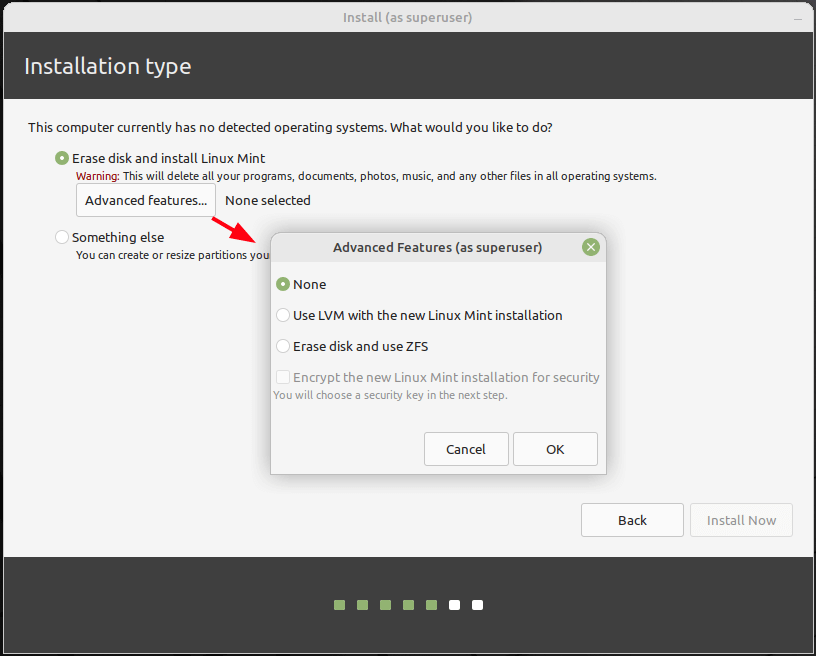Close the Advanced Features dialog with X icon
Screen dimensions: 816x656
tap(591, 247)
